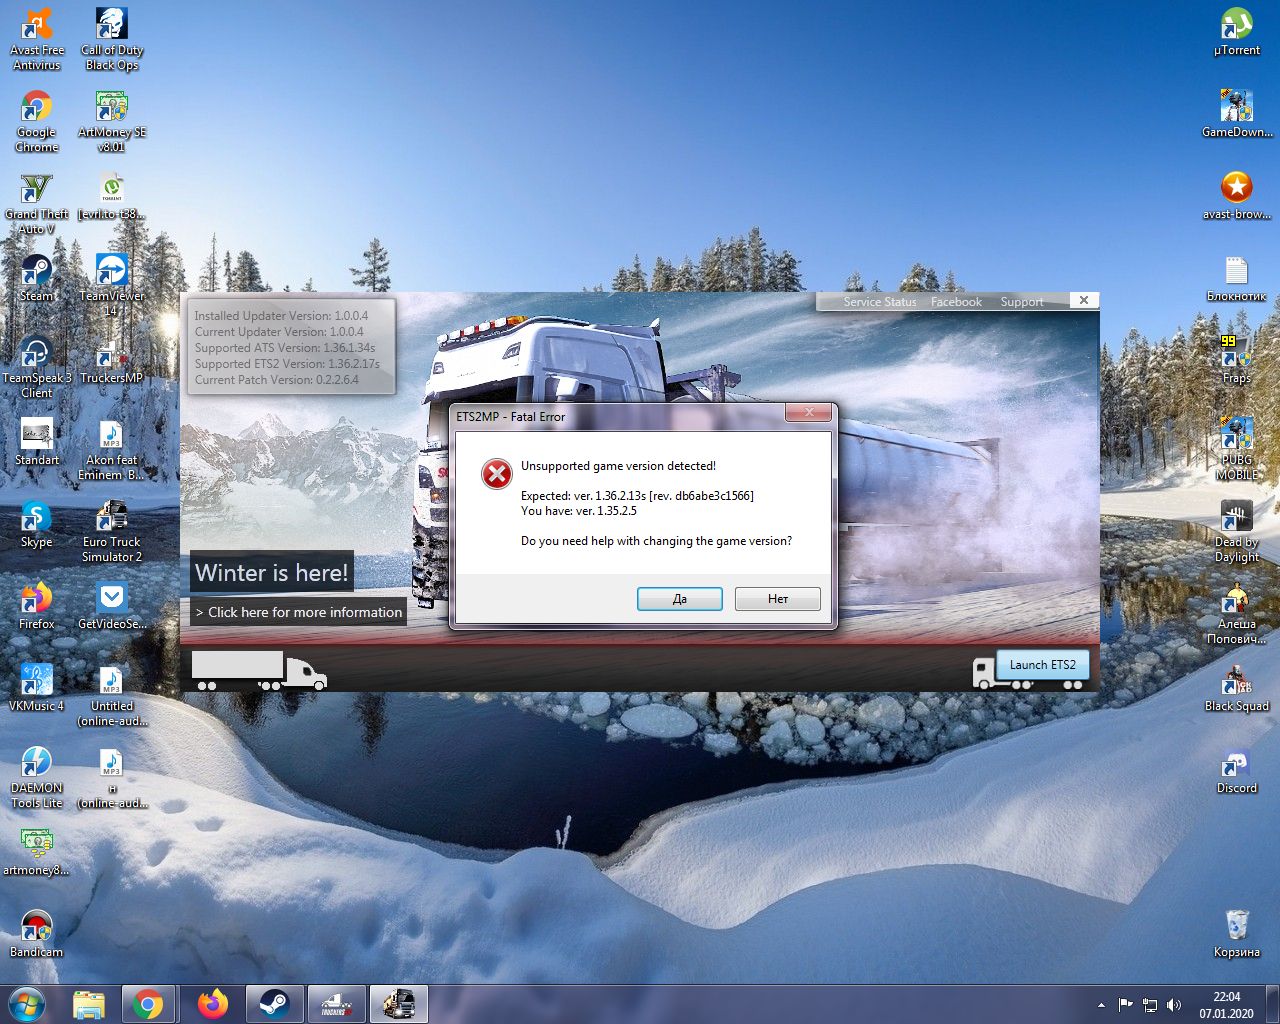The image size is (1280, 1024).
Task: Open the Service Status link in launcher
Action: click(880, 302)
